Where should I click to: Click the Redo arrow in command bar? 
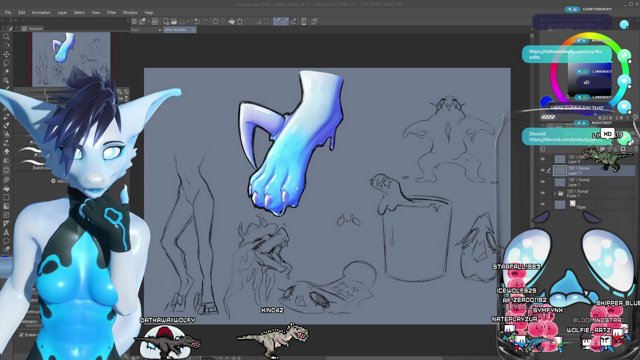point(206,22)
